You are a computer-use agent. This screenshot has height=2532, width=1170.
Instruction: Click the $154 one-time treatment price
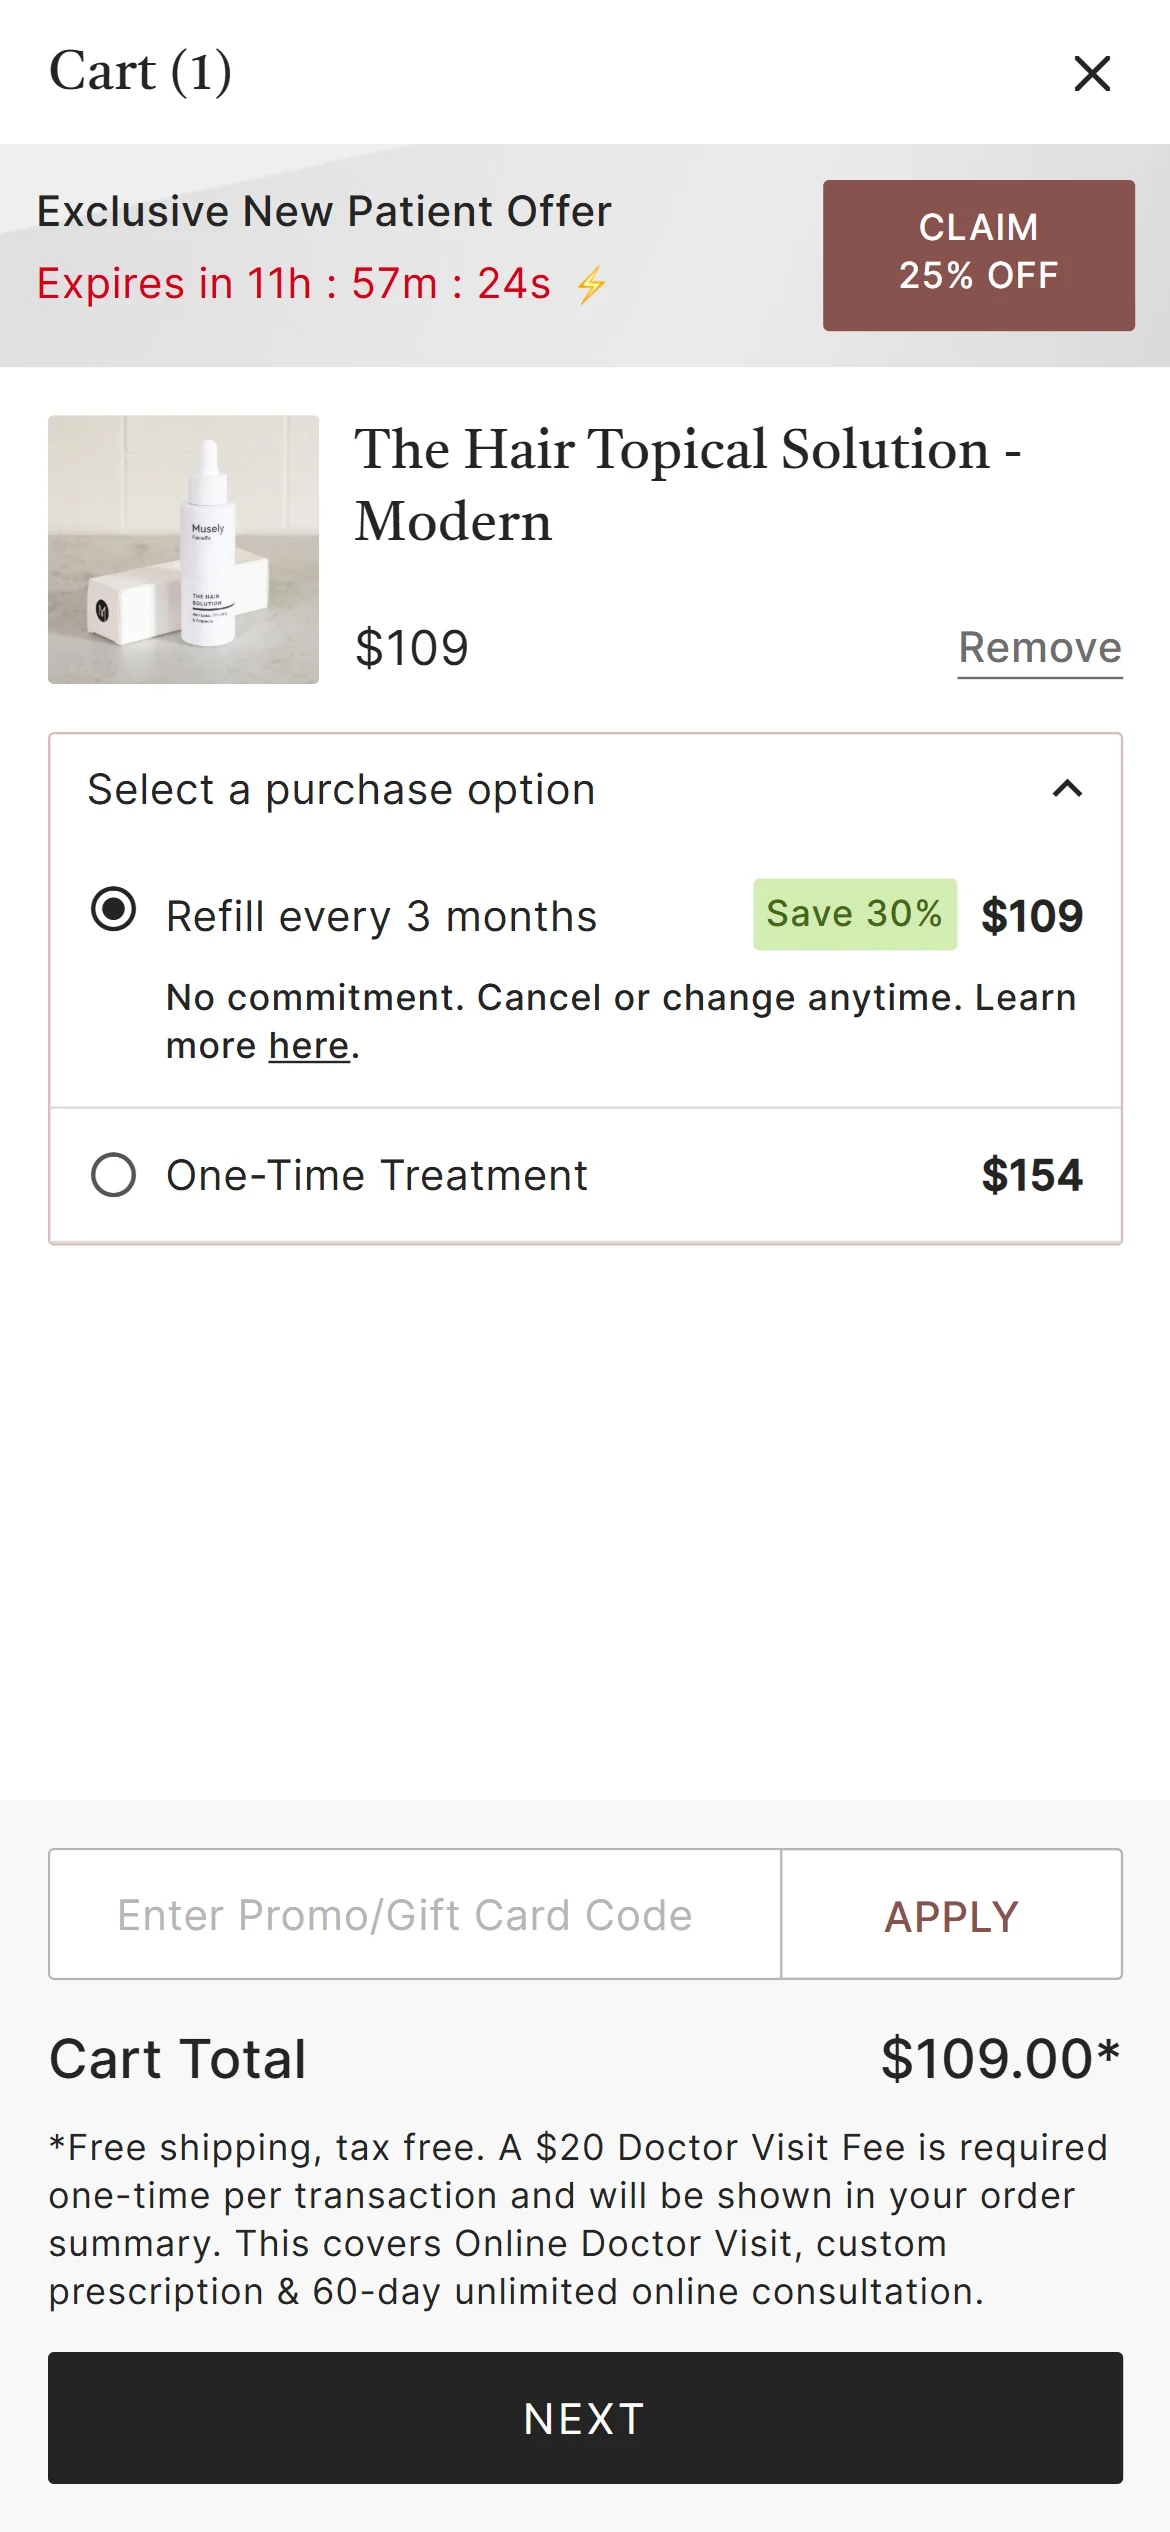coord(1031,1176)
